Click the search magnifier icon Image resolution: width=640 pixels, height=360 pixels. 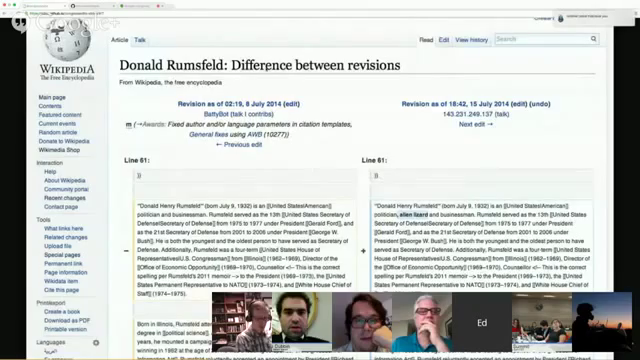[x=593, y=39]
